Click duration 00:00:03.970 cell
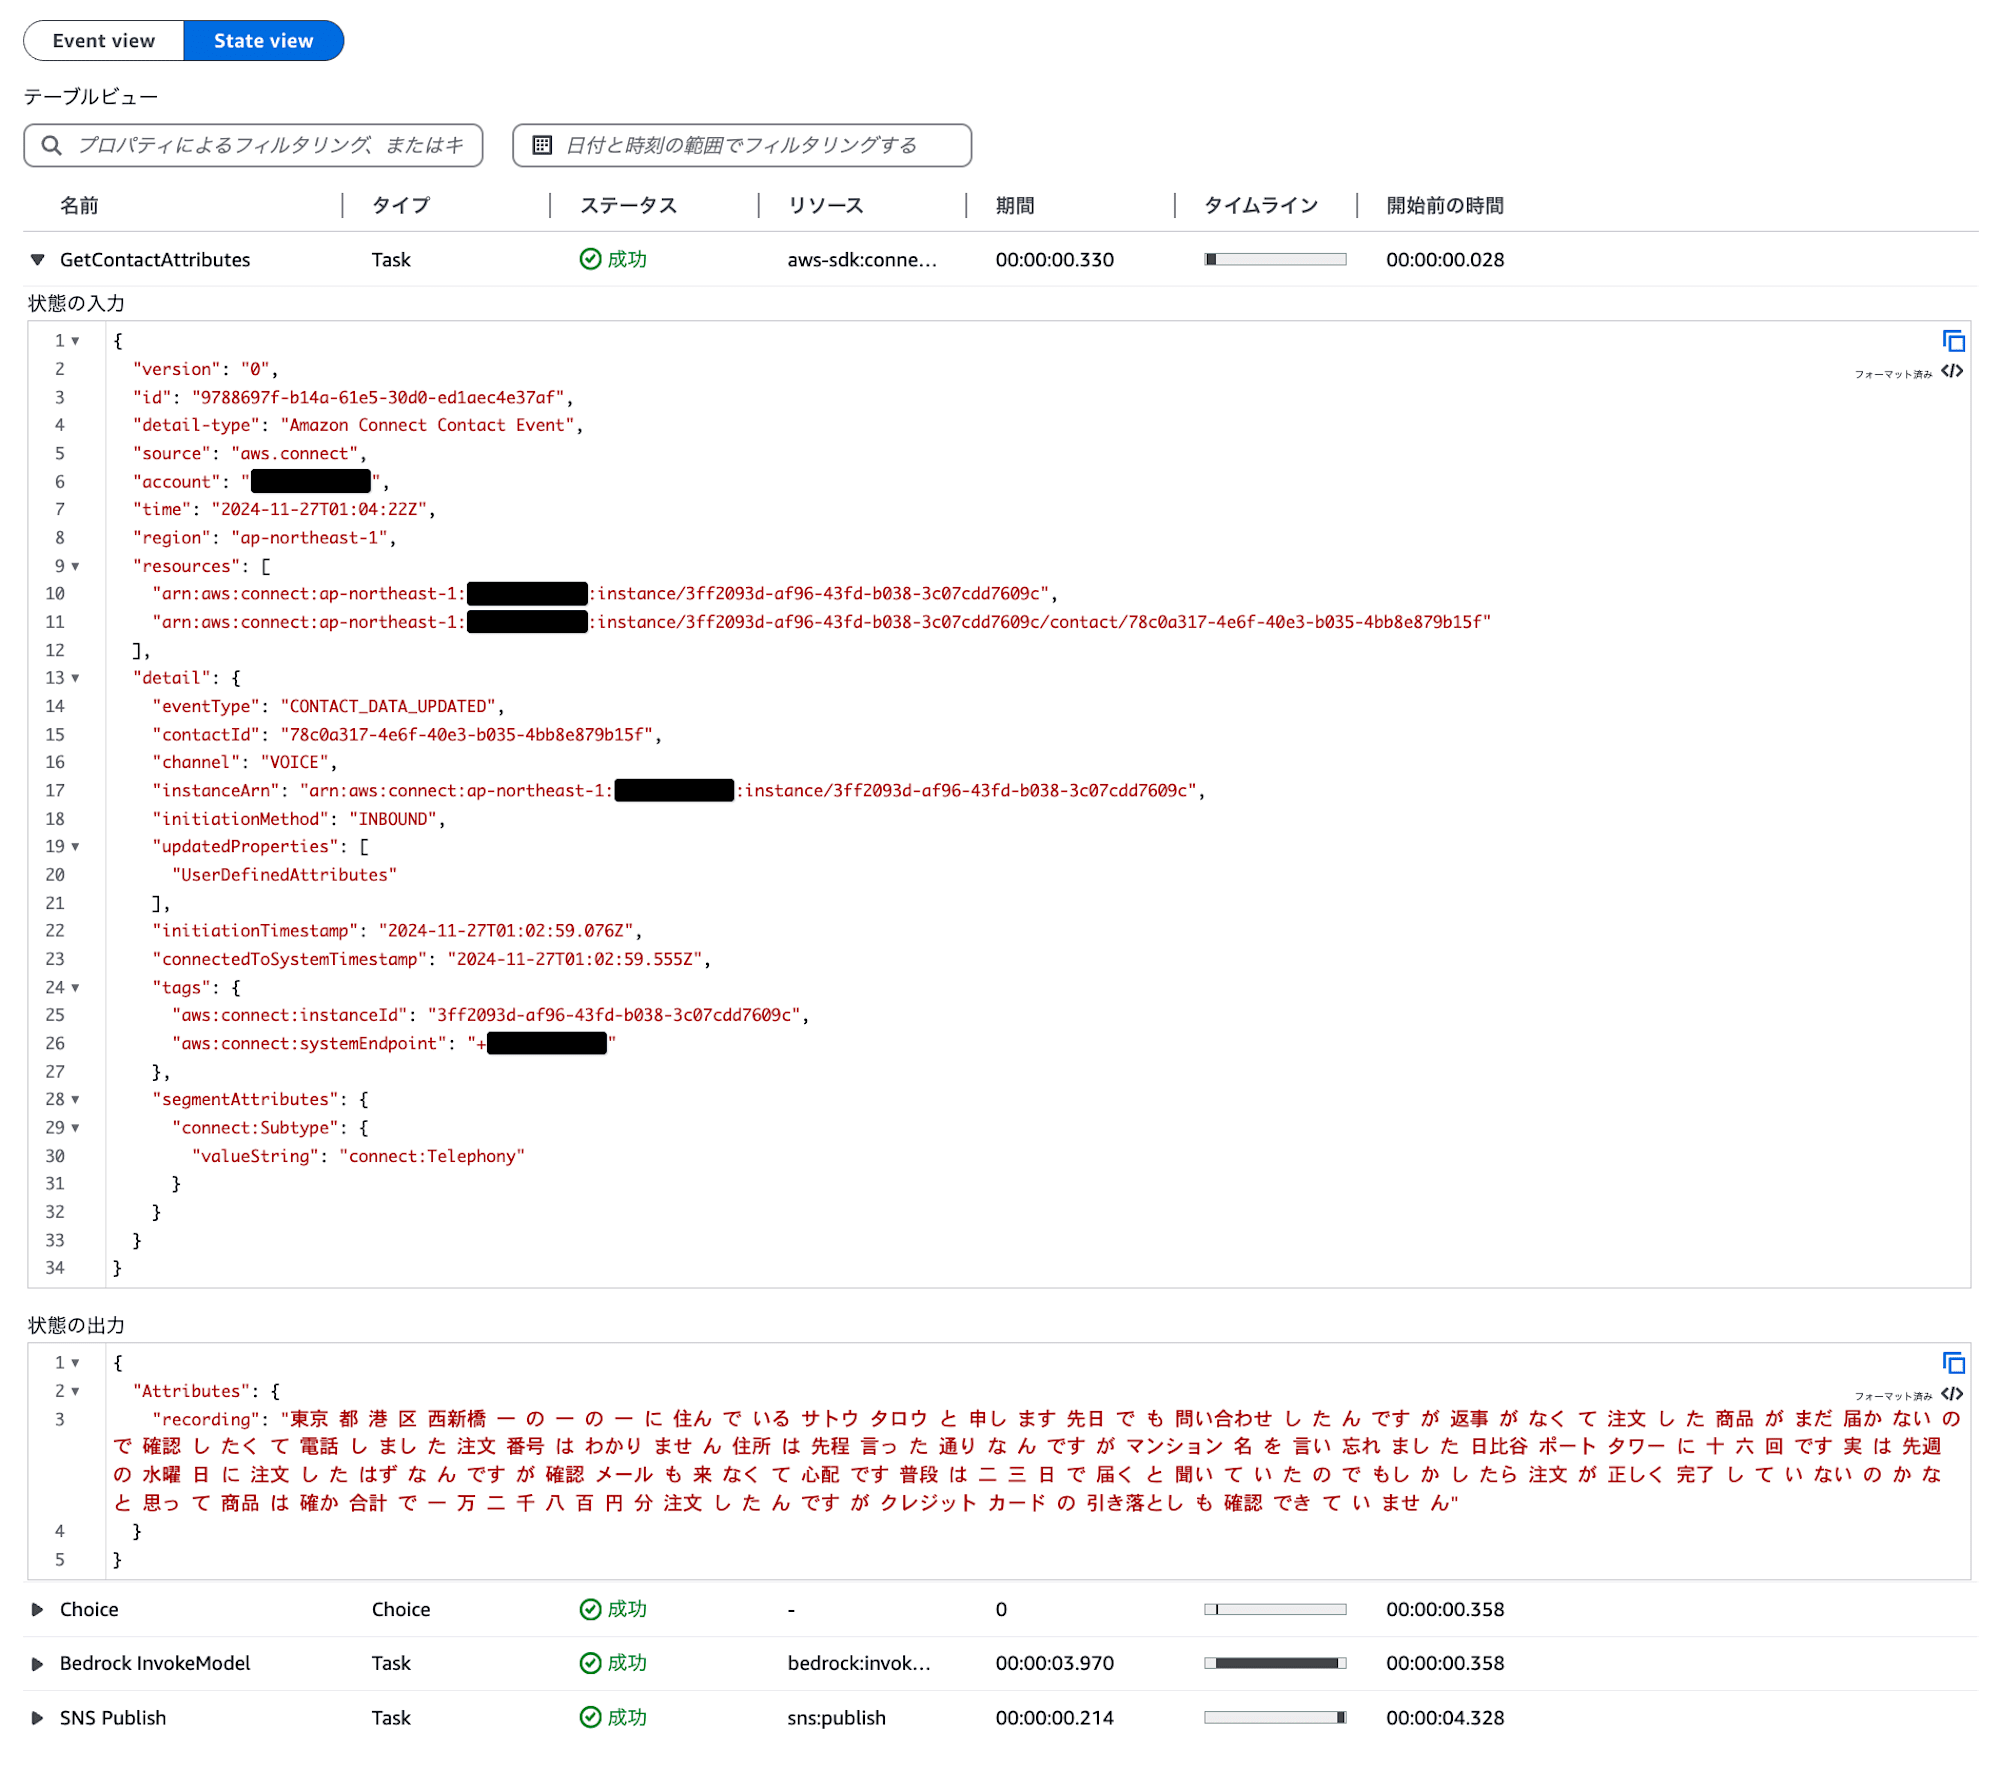Screen dimensions: 2000x1789 pyautogui.click(x=1054, y=1663)
